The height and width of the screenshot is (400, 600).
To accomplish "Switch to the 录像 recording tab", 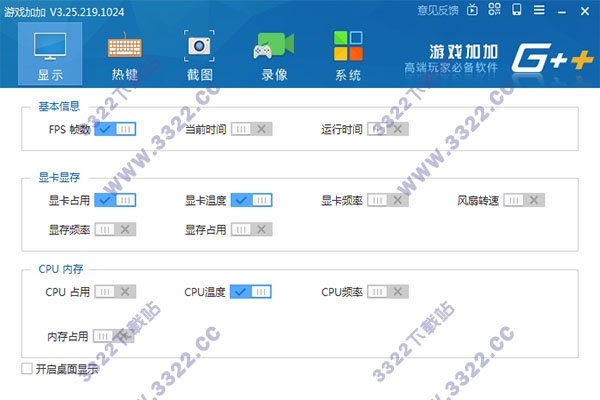I will tap(274, 56).
